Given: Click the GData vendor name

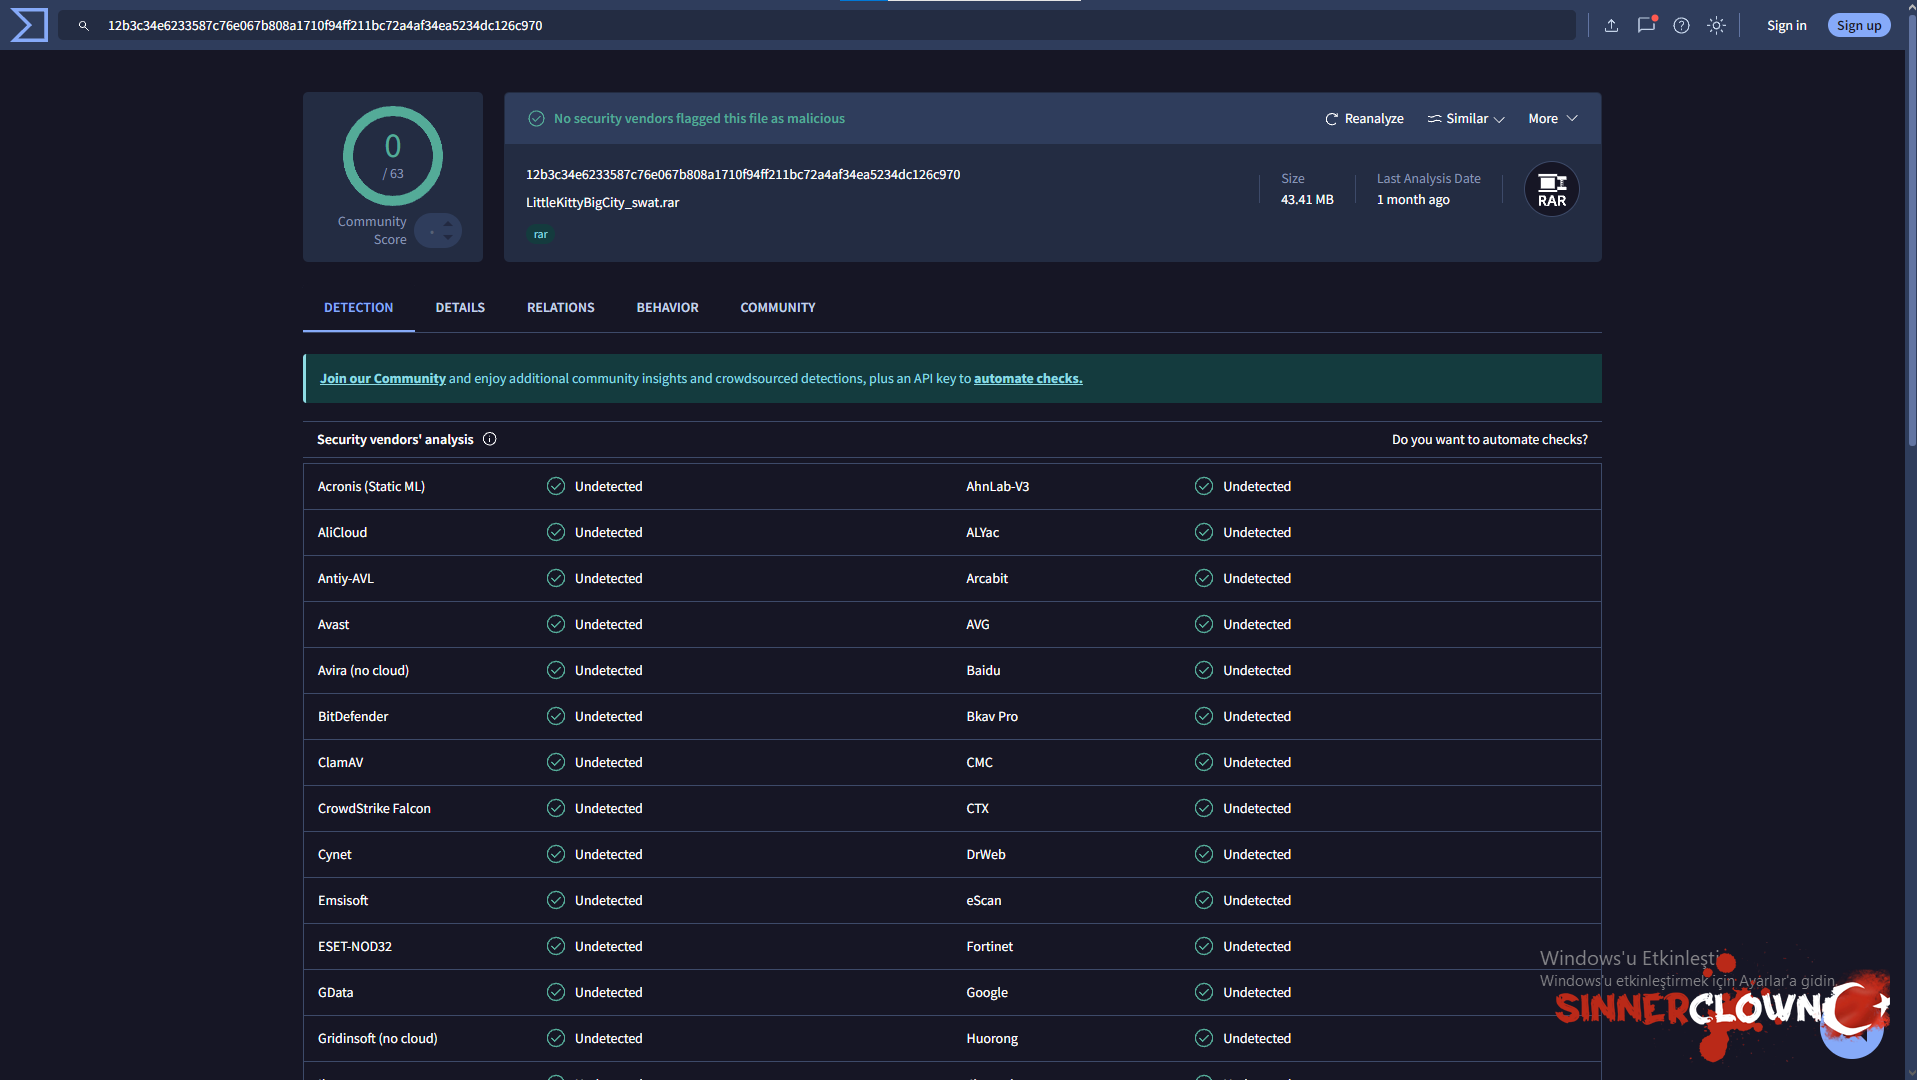Looking at the screenshot, I should tap(336, 993).
